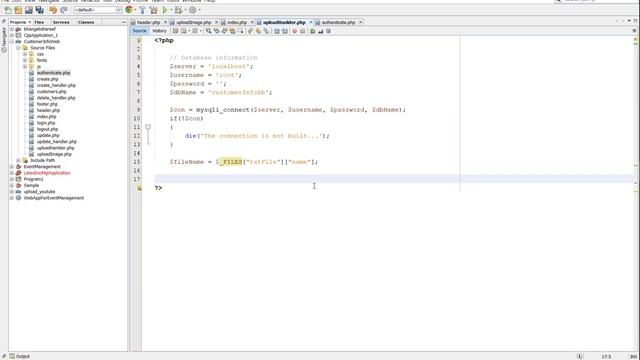Image resolution: width=640 pixels, height=360 pixels.
Task: Click the Save All toolbar icon
Action: click(40, 10)
